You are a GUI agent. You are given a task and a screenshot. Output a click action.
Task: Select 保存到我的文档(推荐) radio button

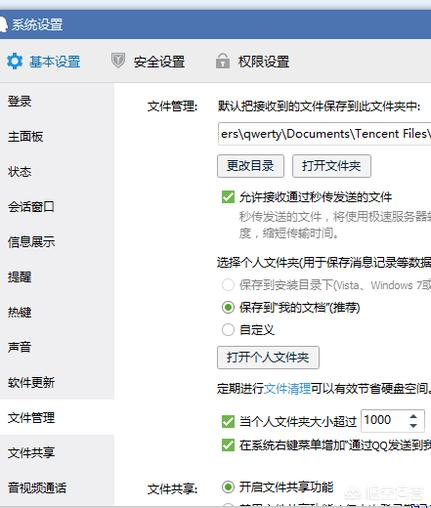point(228,307)
